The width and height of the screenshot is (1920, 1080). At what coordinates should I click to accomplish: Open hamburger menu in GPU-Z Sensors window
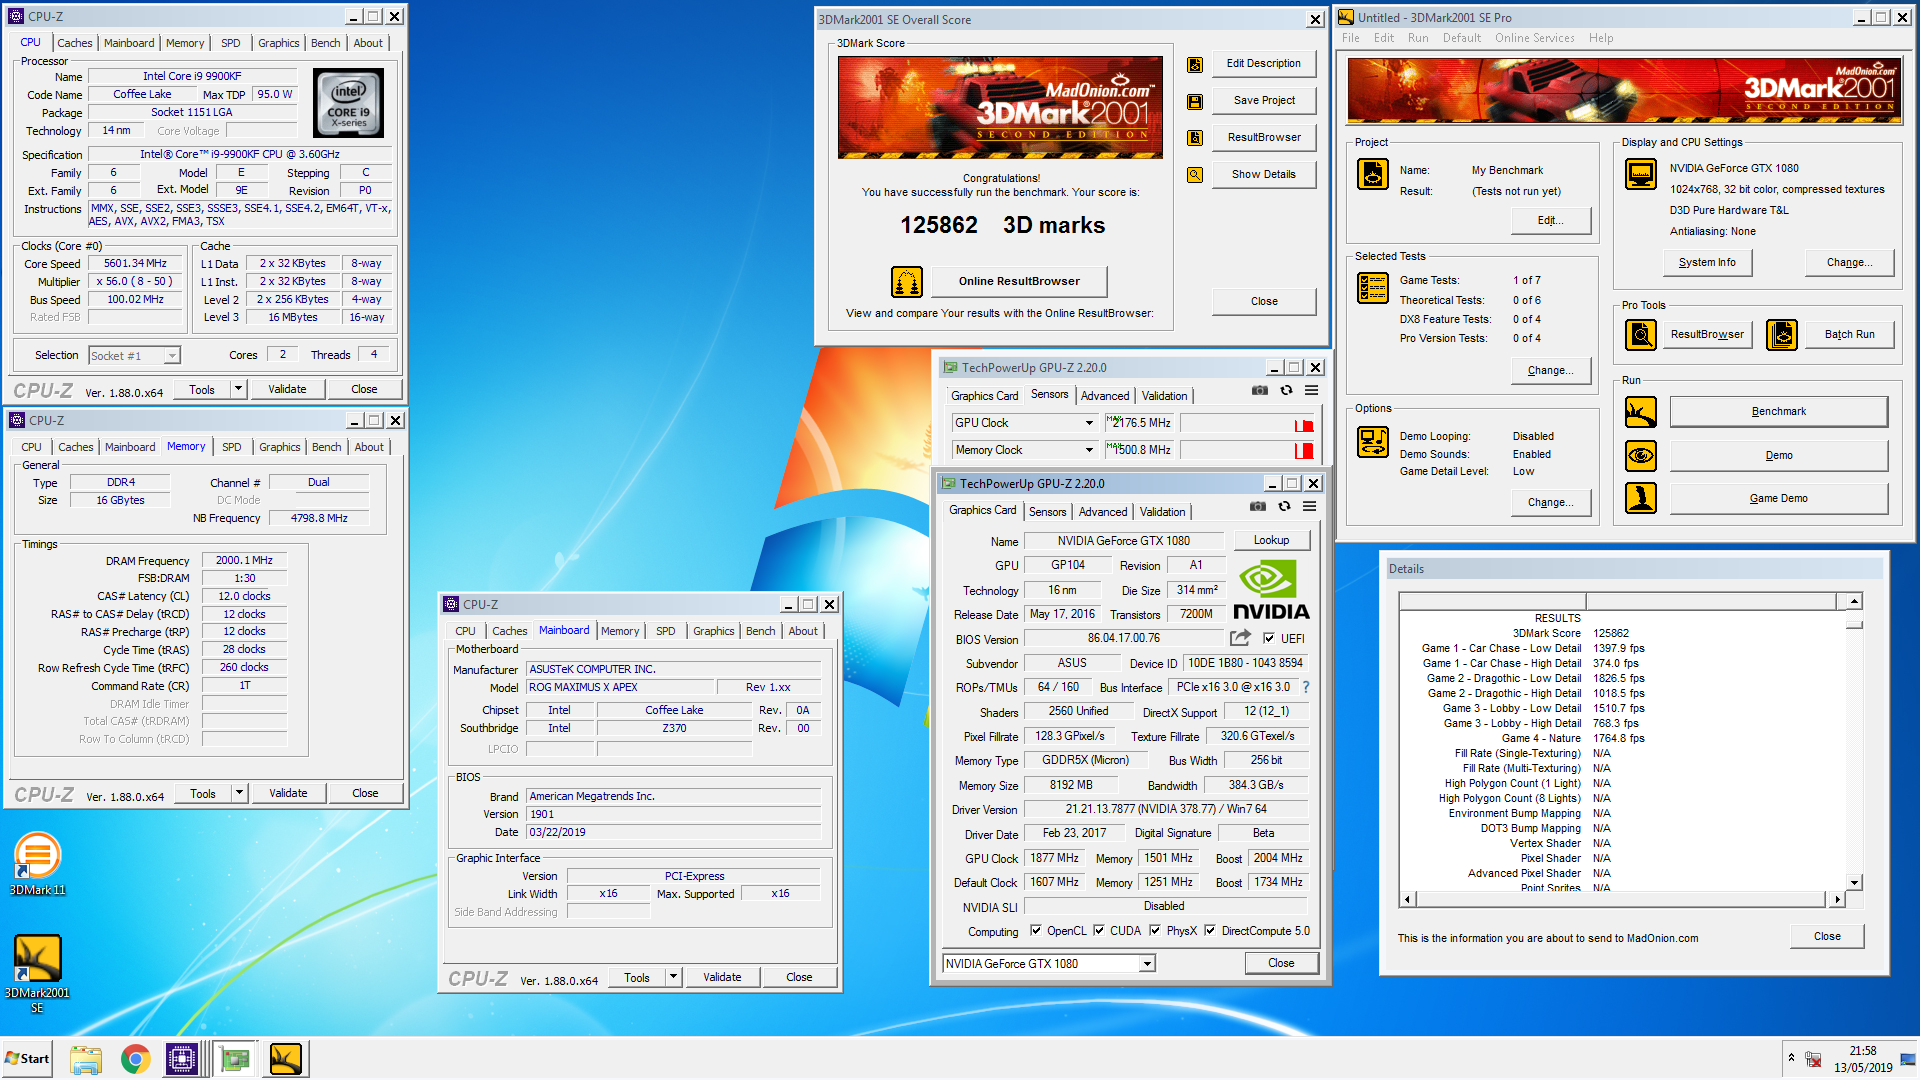1312,391
